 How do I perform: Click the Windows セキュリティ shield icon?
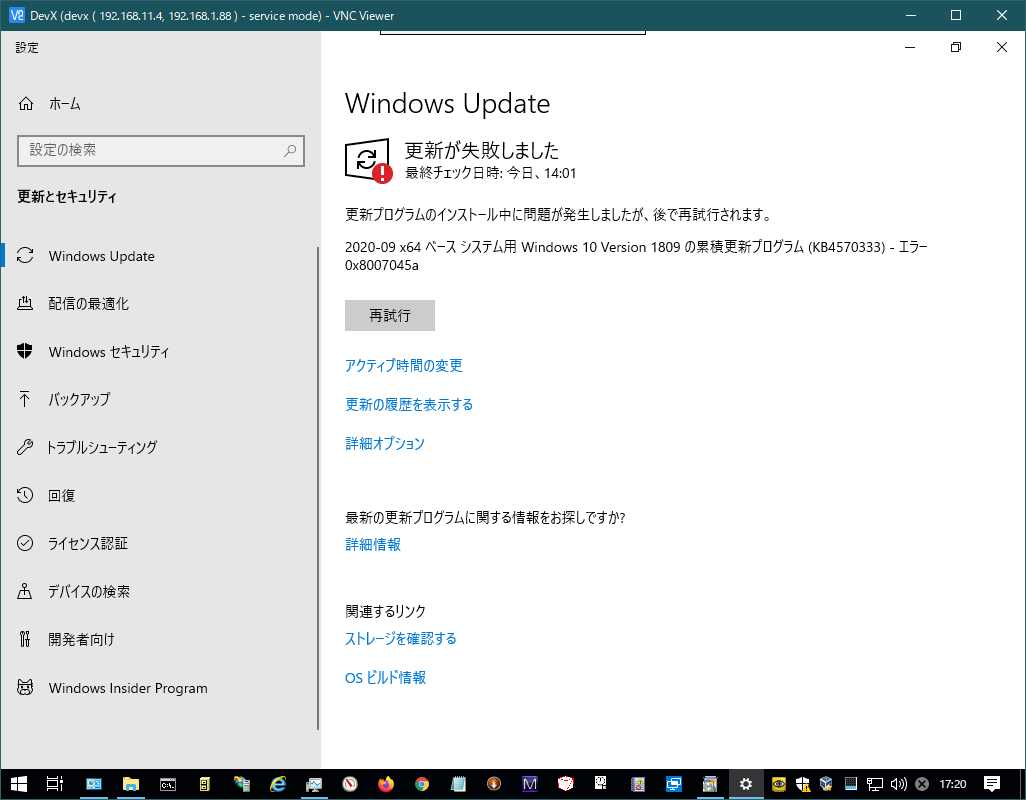(25, 351)
